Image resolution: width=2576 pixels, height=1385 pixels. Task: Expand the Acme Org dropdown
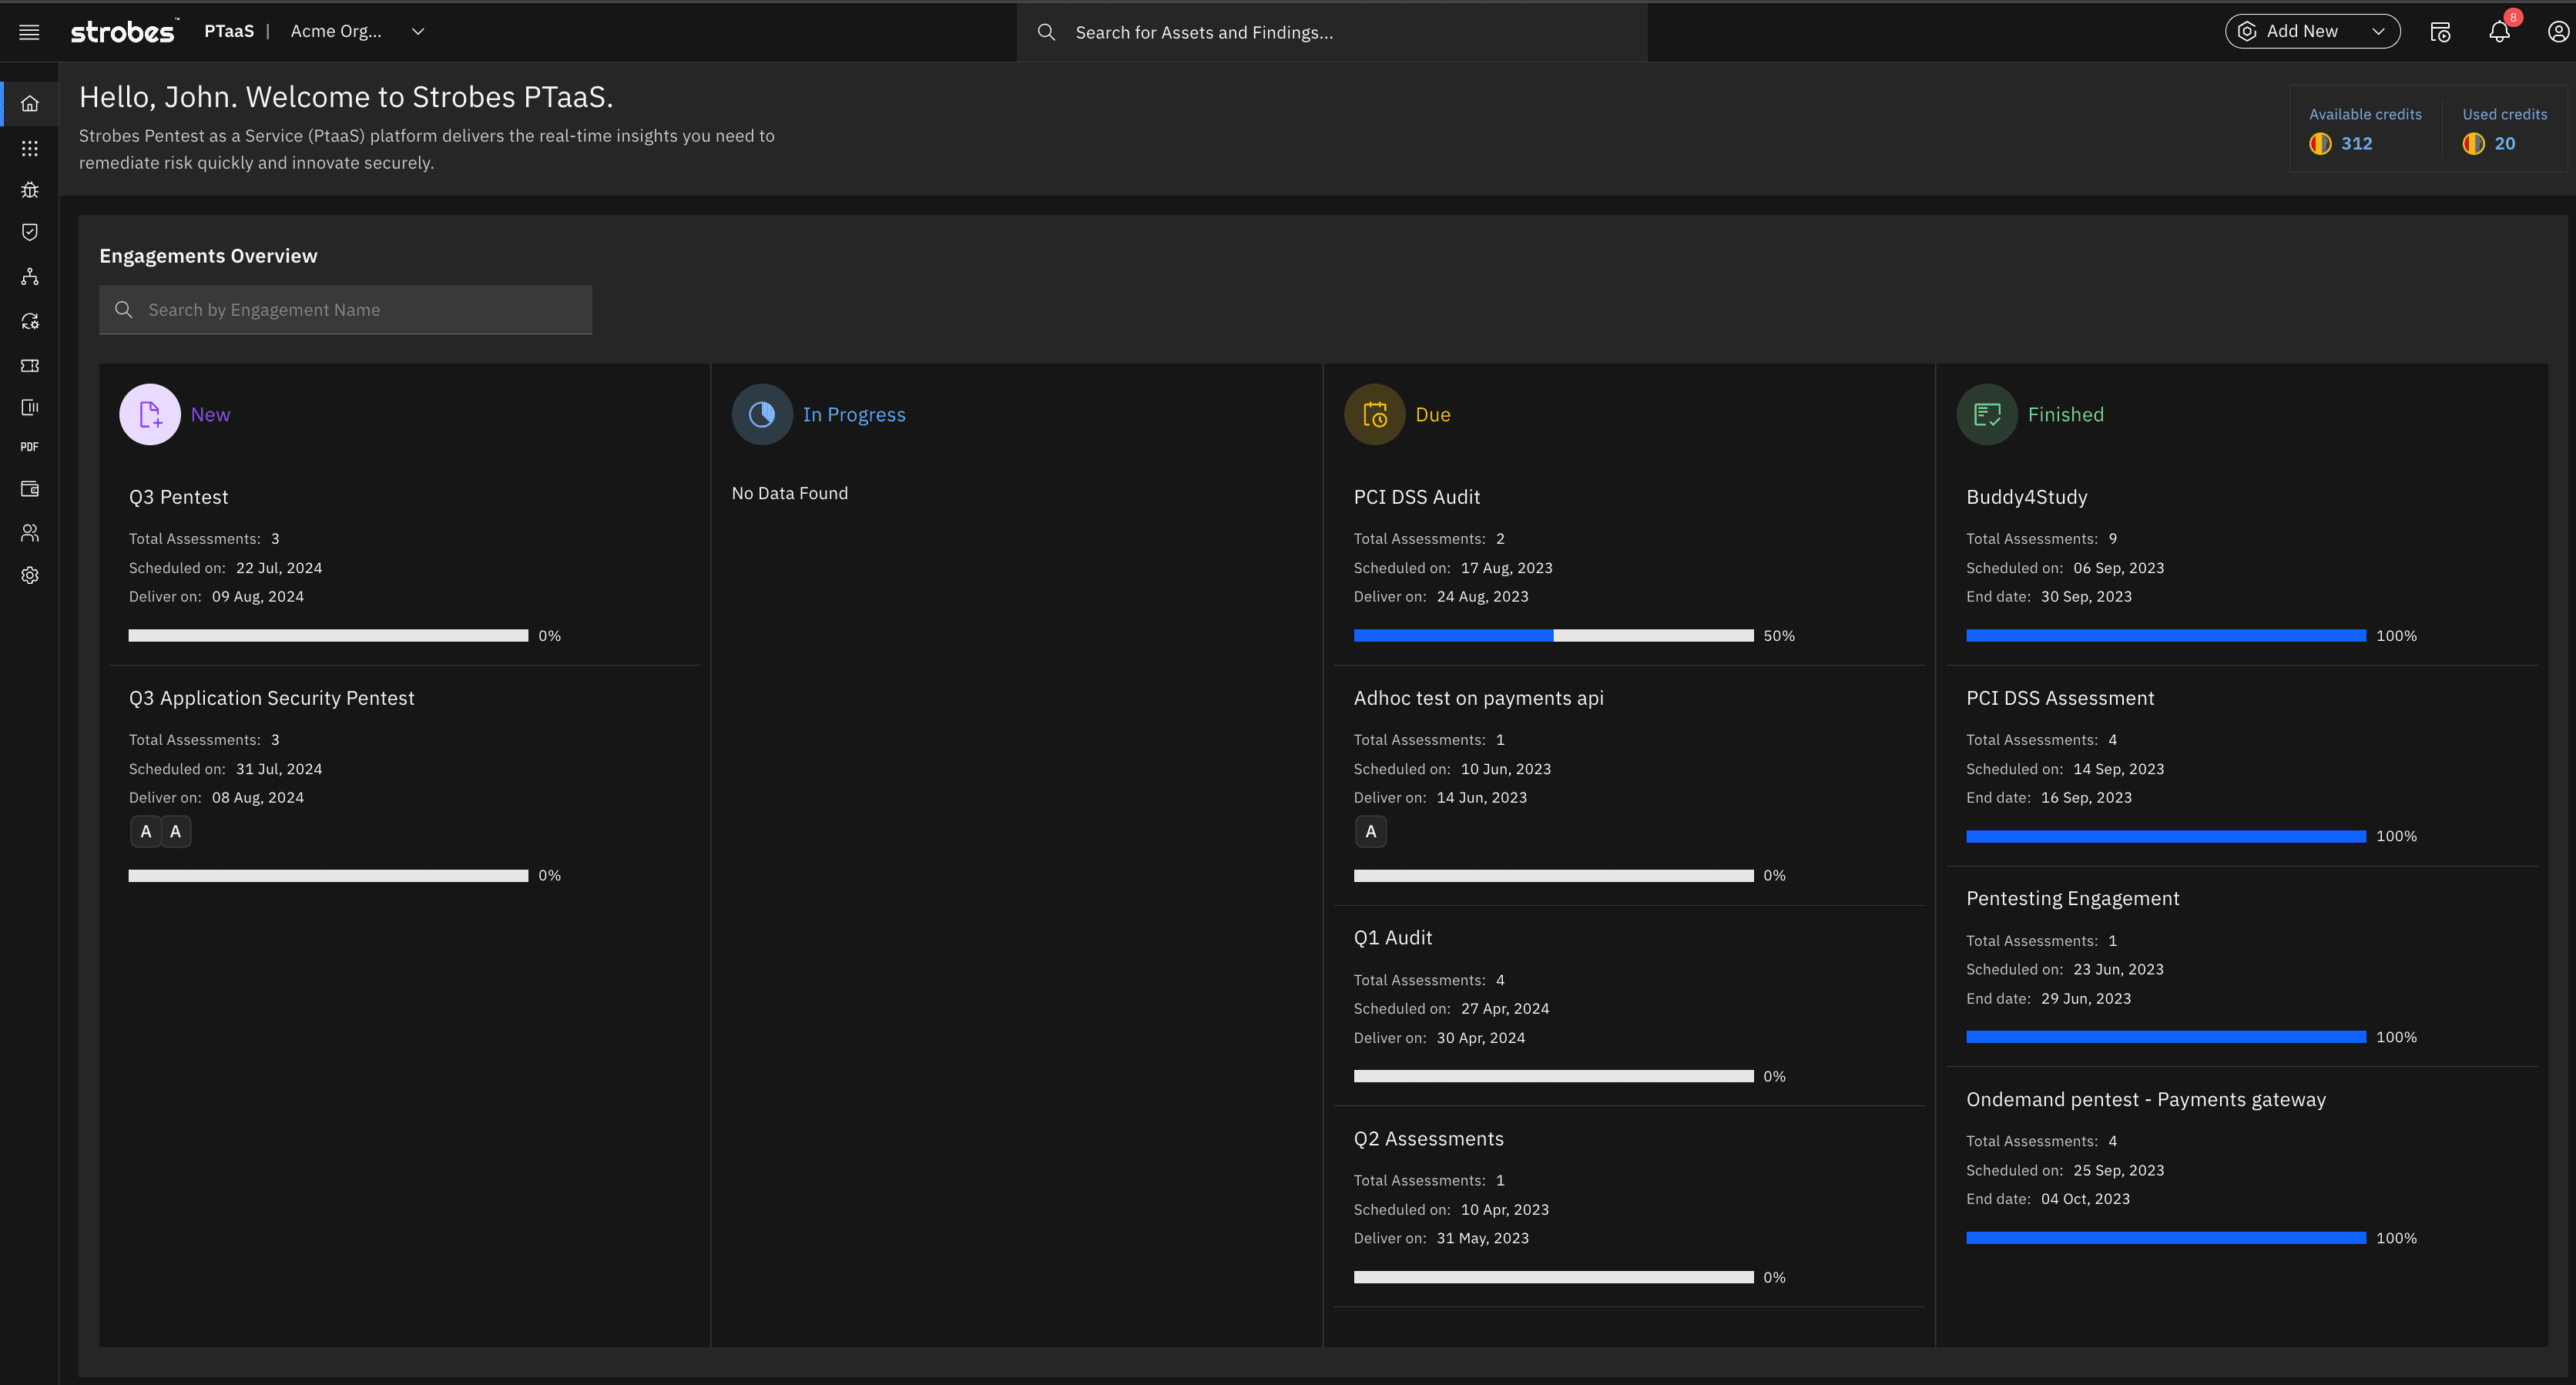click(x=418, y=32)
